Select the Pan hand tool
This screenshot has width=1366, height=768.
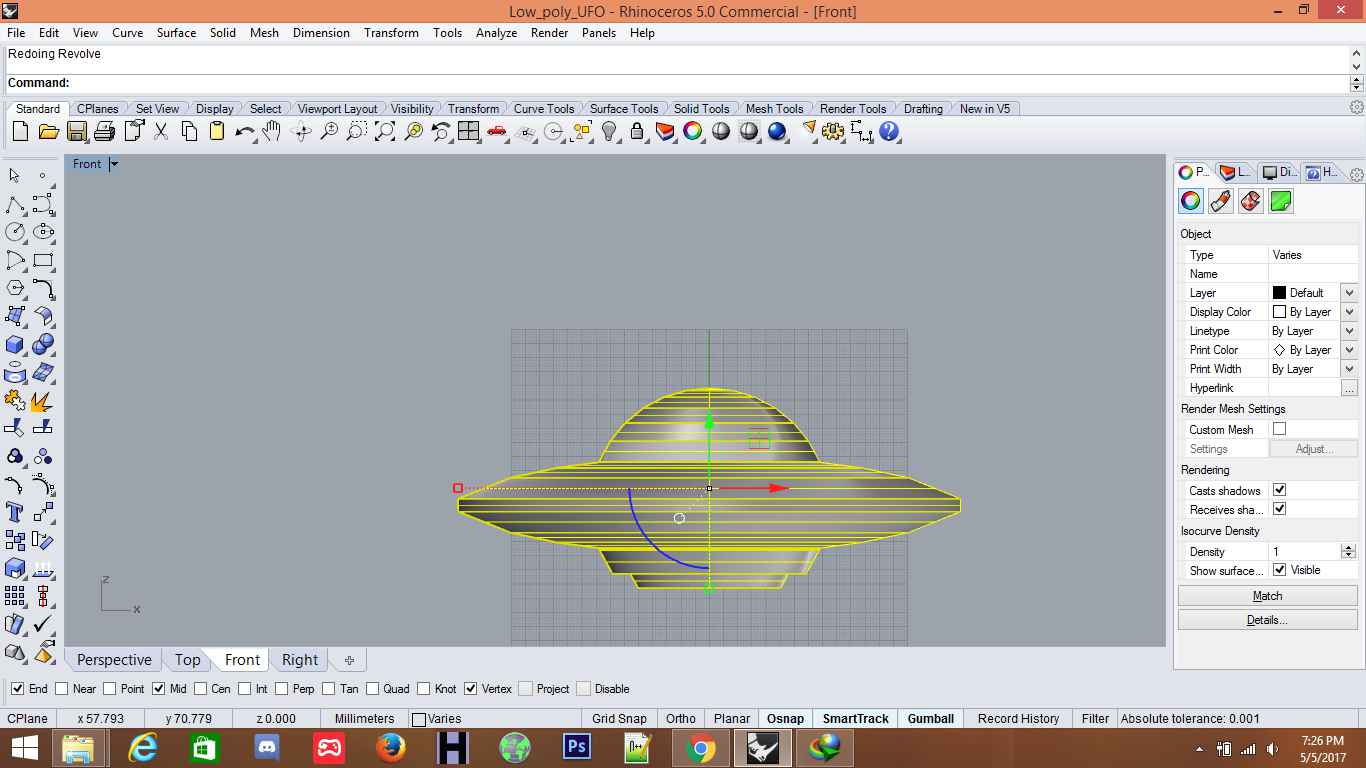[272, 131]
